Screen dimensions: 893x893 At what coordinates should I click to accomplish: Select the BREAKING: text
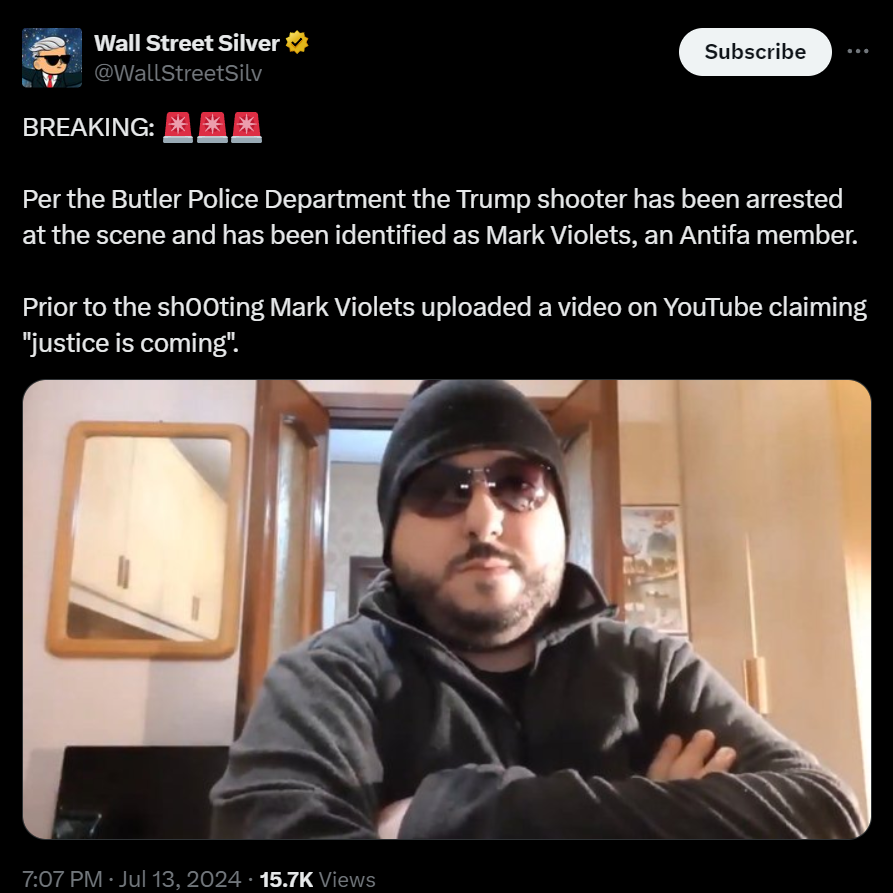[88, 127]
